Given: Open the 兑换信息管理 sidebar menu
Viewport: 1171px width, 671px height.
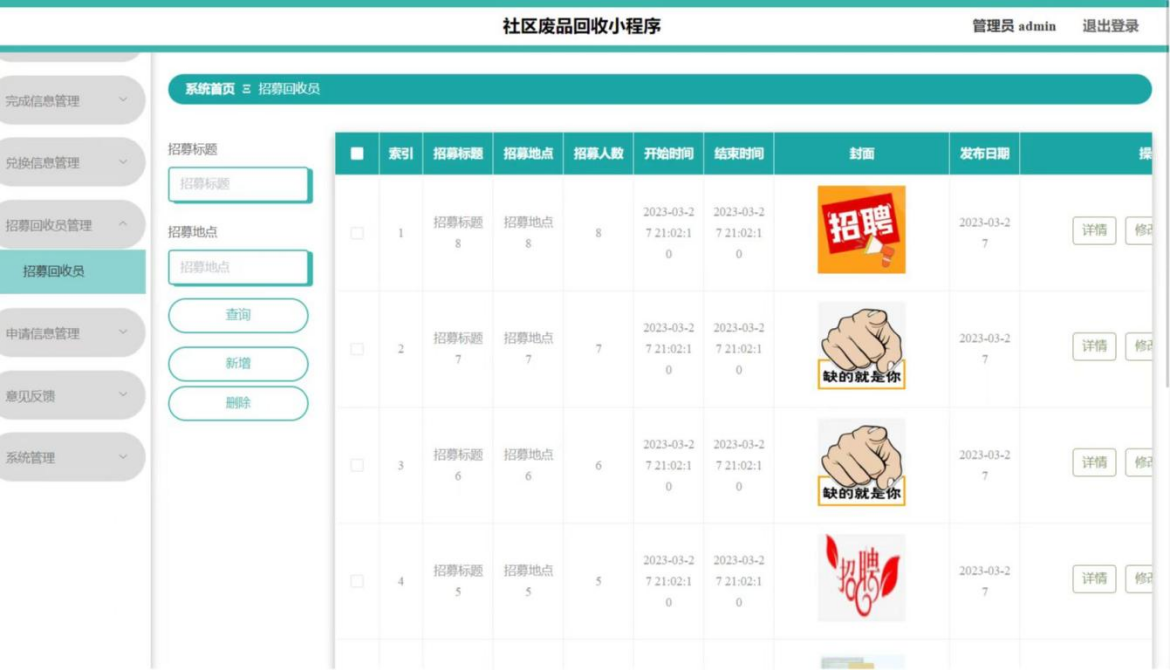Looking at the screenshot, I should (72, 162).
